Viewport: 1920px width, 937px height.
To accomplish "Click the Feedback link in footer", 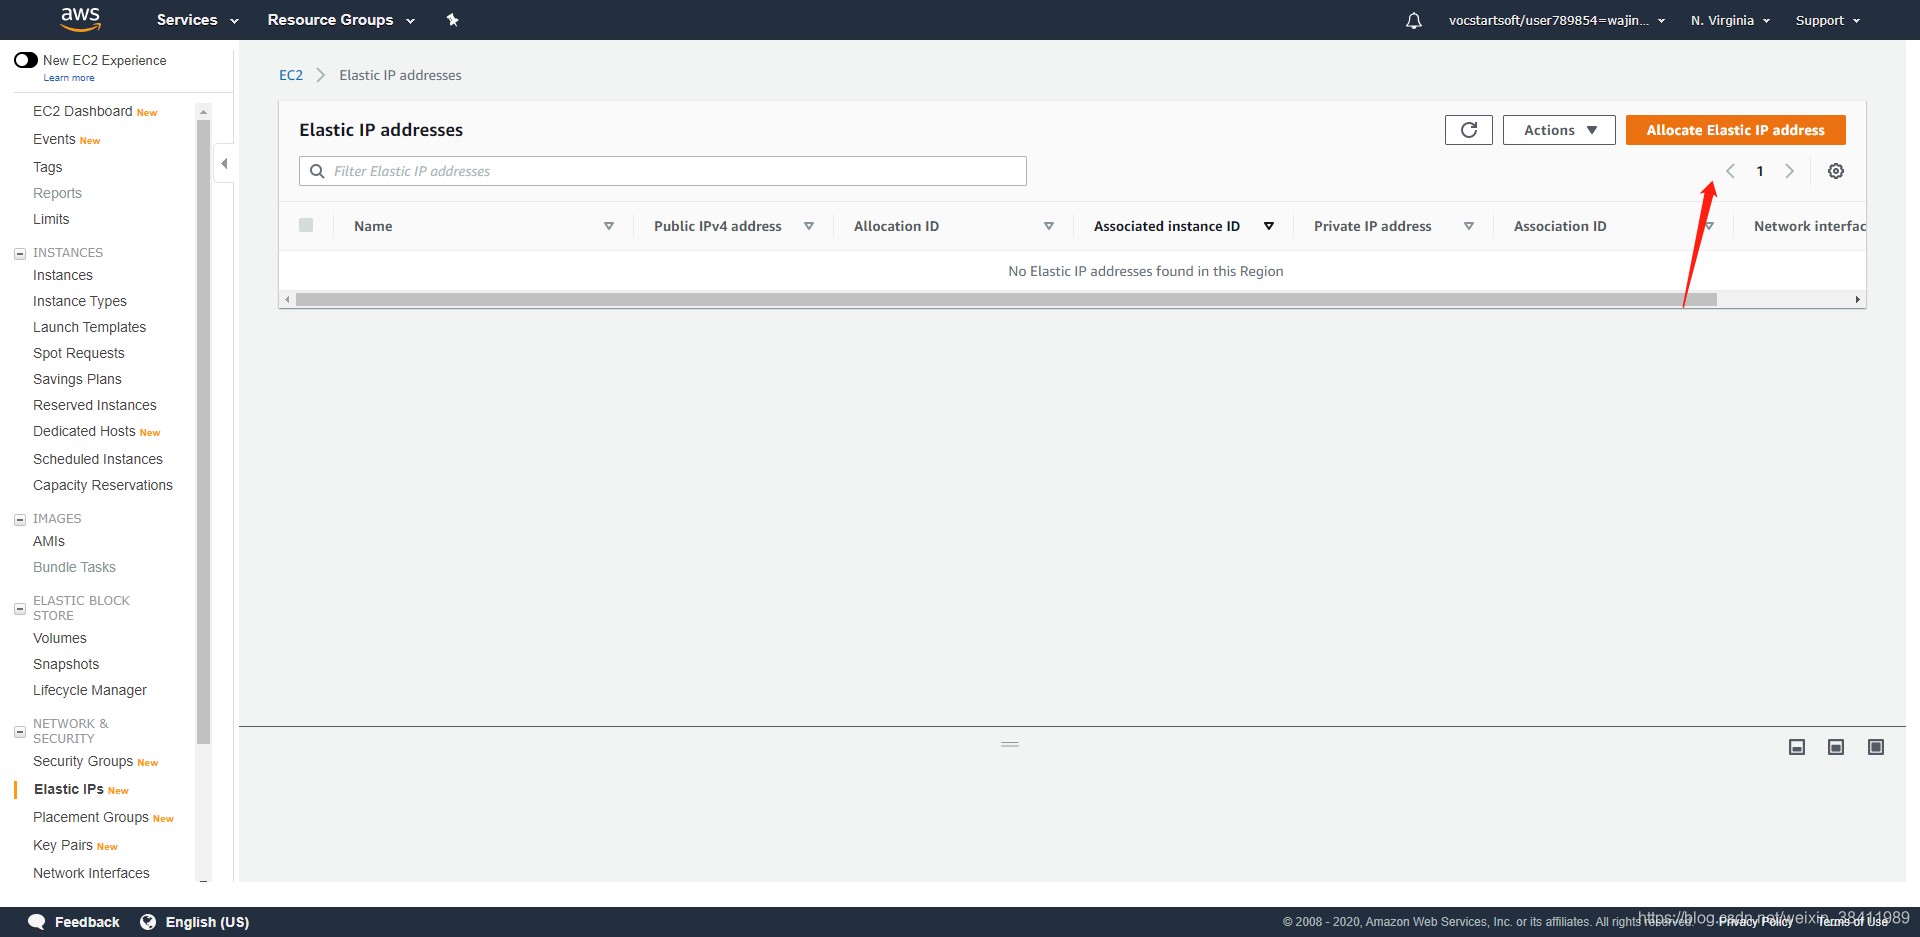I will click(87, 922).
